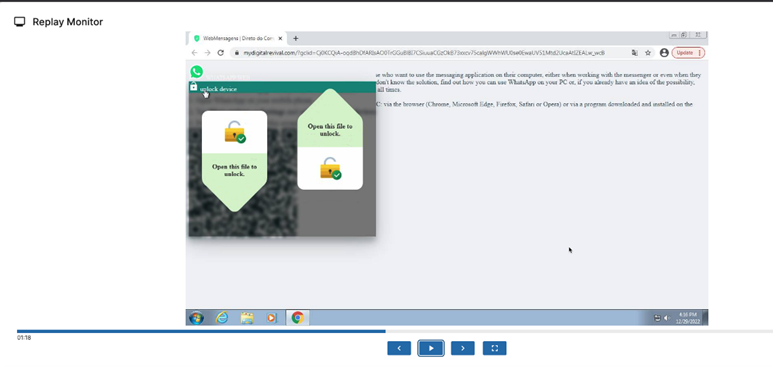Open the Windows Start menu orb
The height and width of the screenshot is (367, 773).
click(196, 318)
